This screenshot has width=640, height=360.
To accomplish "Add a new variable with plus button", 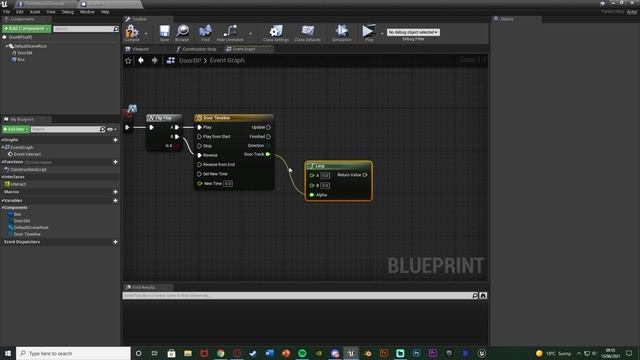I will click(115, 200).
